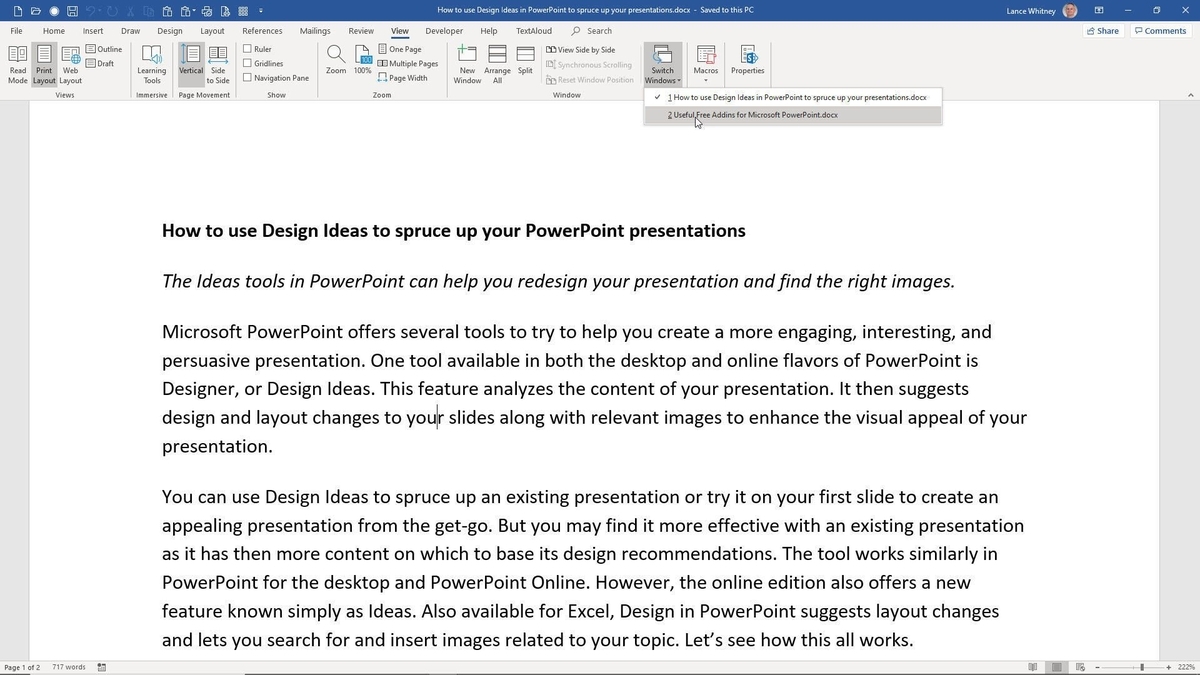1200x675 pixels.
Task: Click the zoom out minus button
Action: (x=1098, y=667)
